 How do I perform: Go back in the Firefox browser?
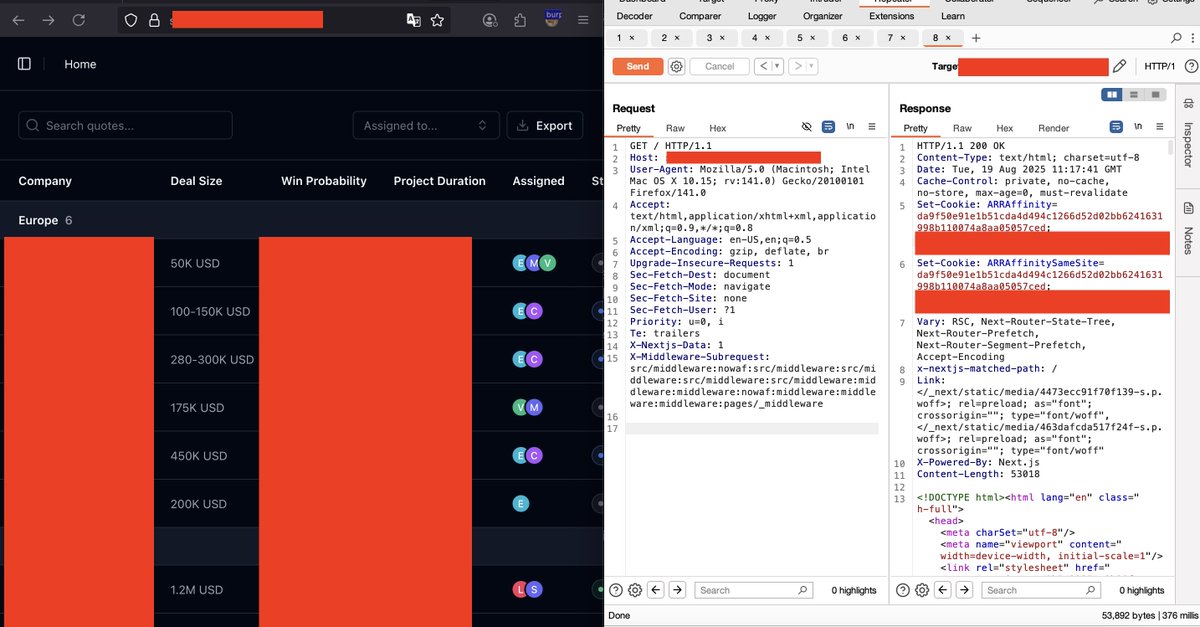tap(18, 20)
